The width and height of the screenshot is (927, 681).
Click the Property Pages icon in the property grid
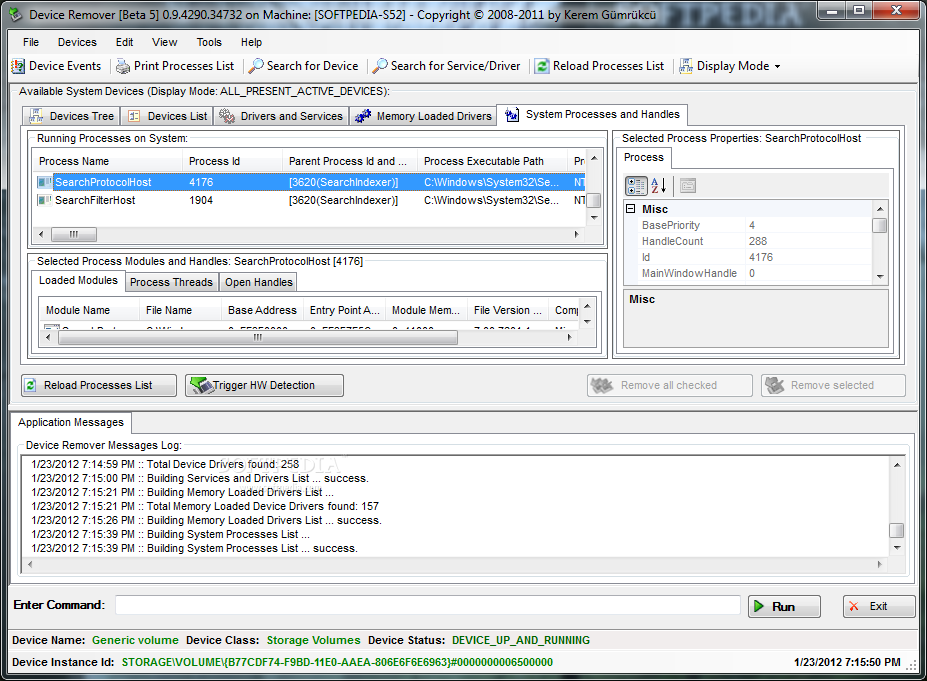pos(687,186)
